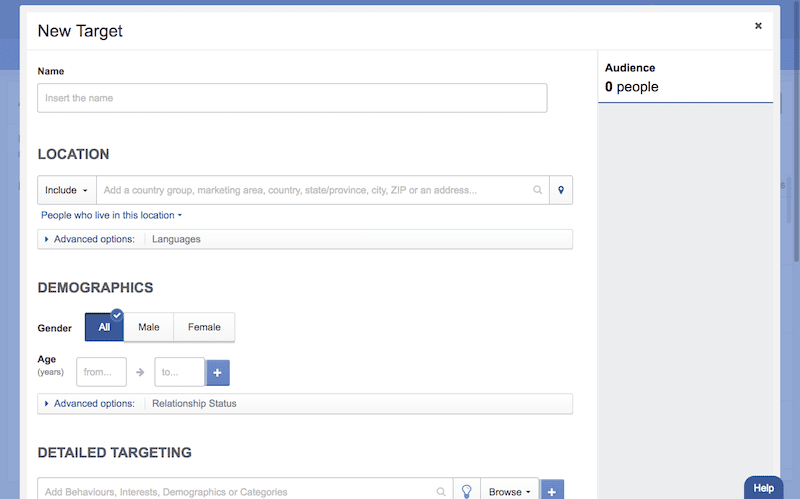Click the location search input field
Viewport: 800px width, 499px height.
tap(315, 190)
